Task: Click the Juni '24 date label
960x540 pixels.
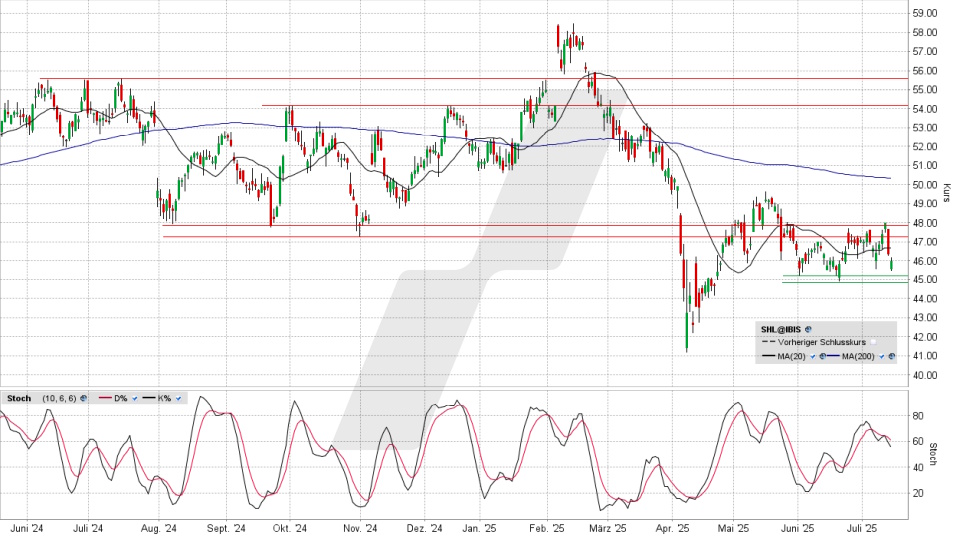Action: pos(28,528)
